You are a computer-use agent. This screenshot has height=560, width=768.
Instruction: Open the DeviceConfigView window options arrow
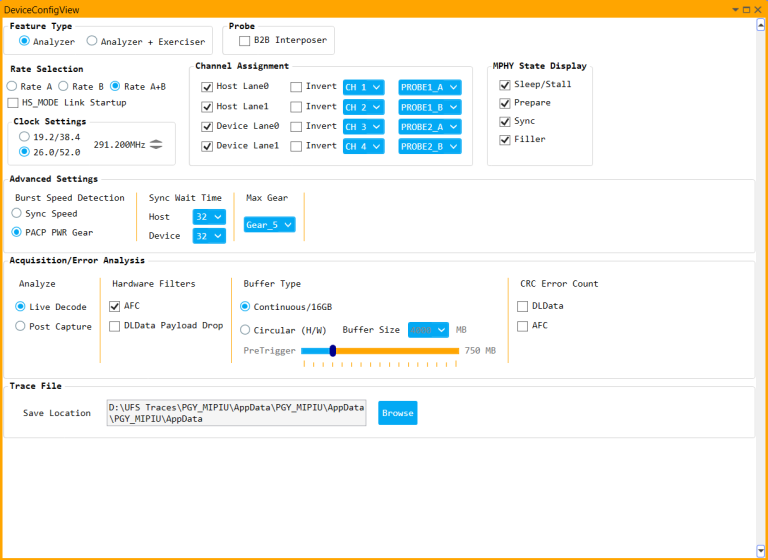click(x=736, y=10)
